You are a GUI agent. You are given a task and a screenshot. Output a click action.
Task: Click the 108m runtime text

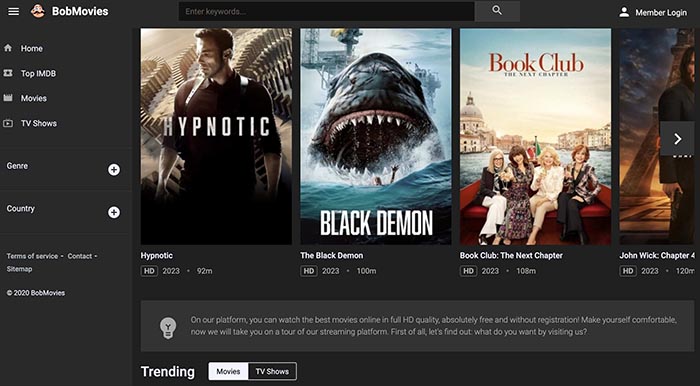(526, 271)
